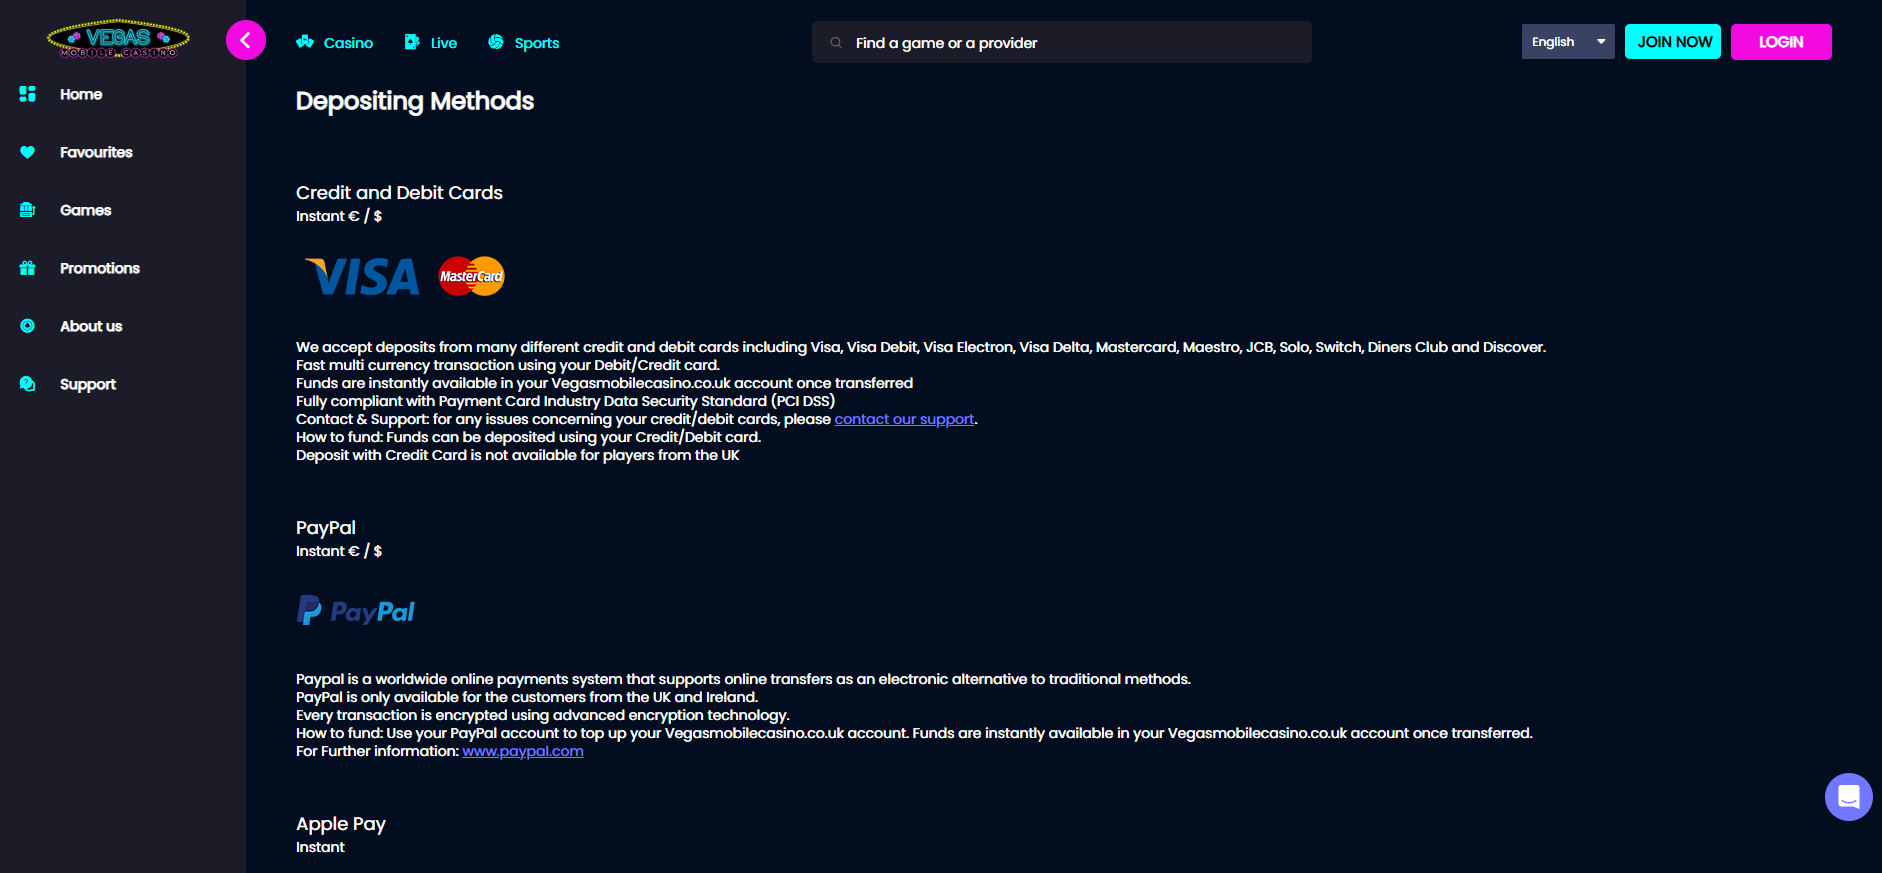Screen dimensions: 1882x873
Task: Open the www.paypal.com link
Action: [x=523, y=751]
